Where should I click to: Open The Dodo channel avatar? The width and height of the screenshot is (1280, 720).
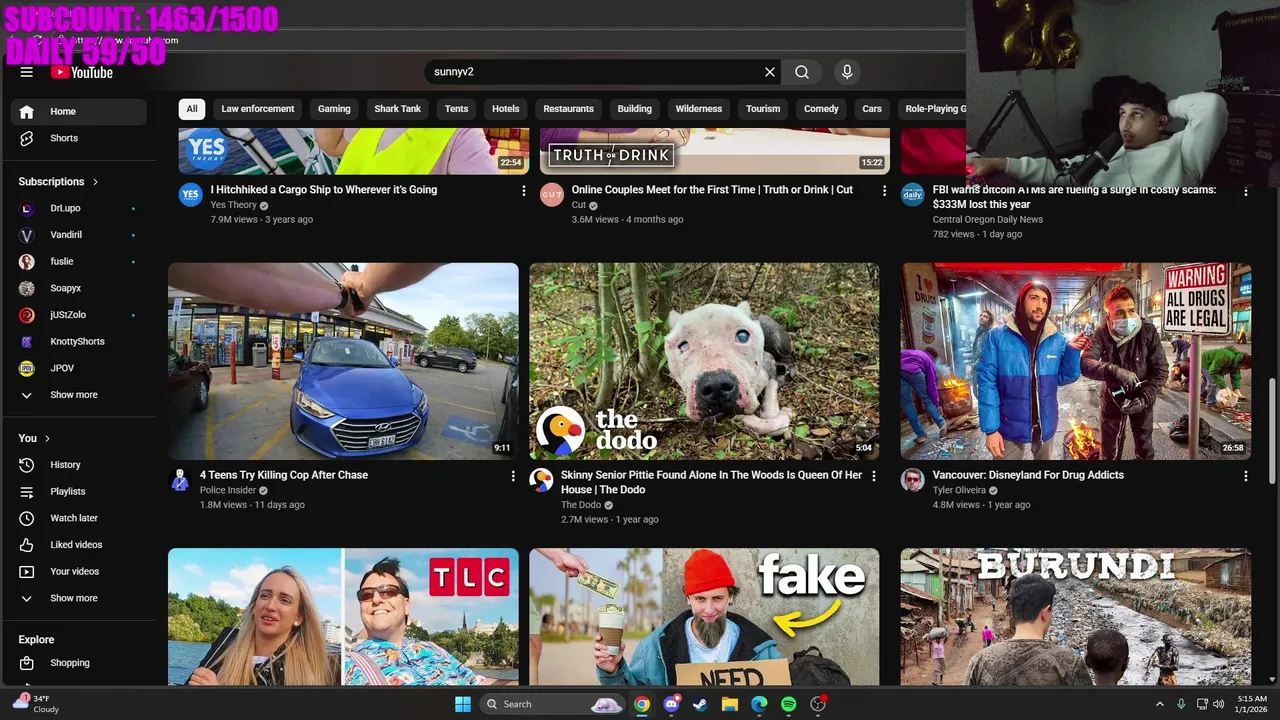[x=541, y=481]
